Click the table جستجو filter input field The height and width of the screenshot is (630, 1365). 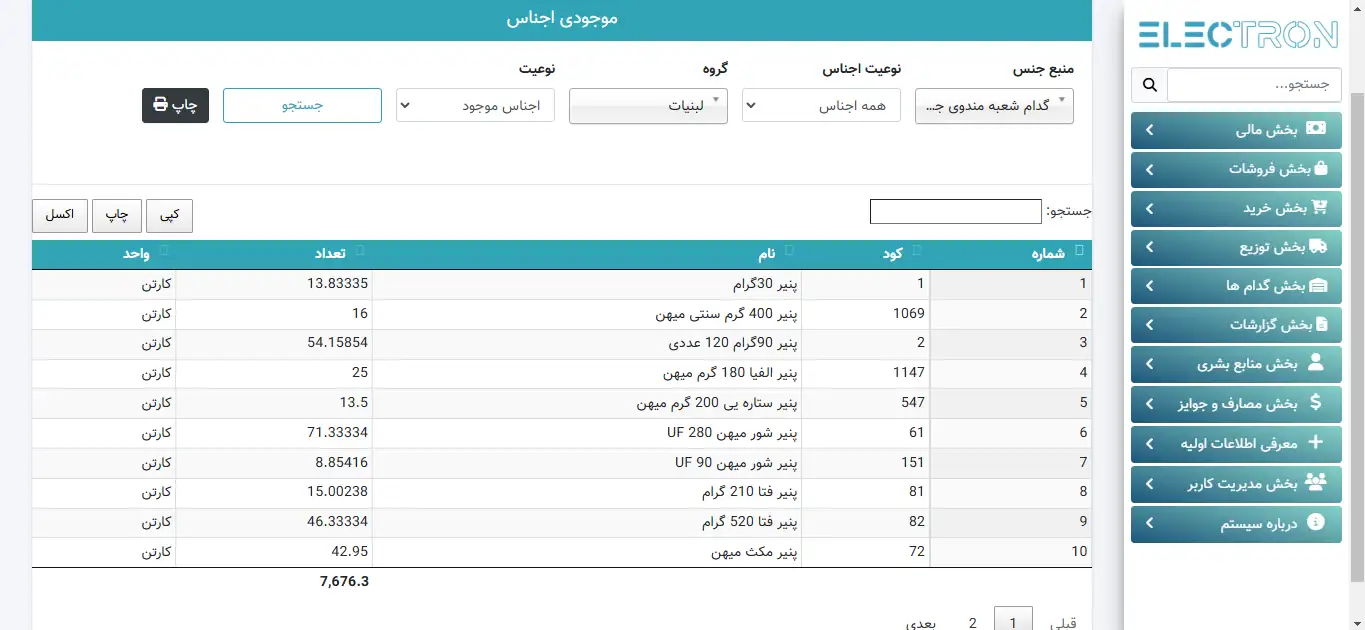tap(955, 212)
